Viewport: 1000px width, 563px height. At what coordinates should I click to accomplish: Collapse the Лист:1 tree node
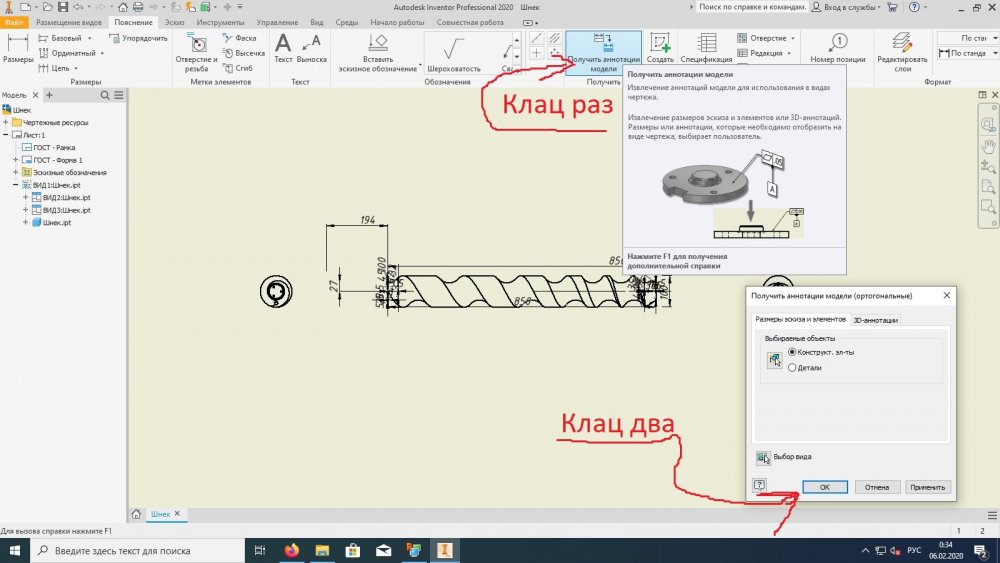pyautogui.click(x=6, y=134)
